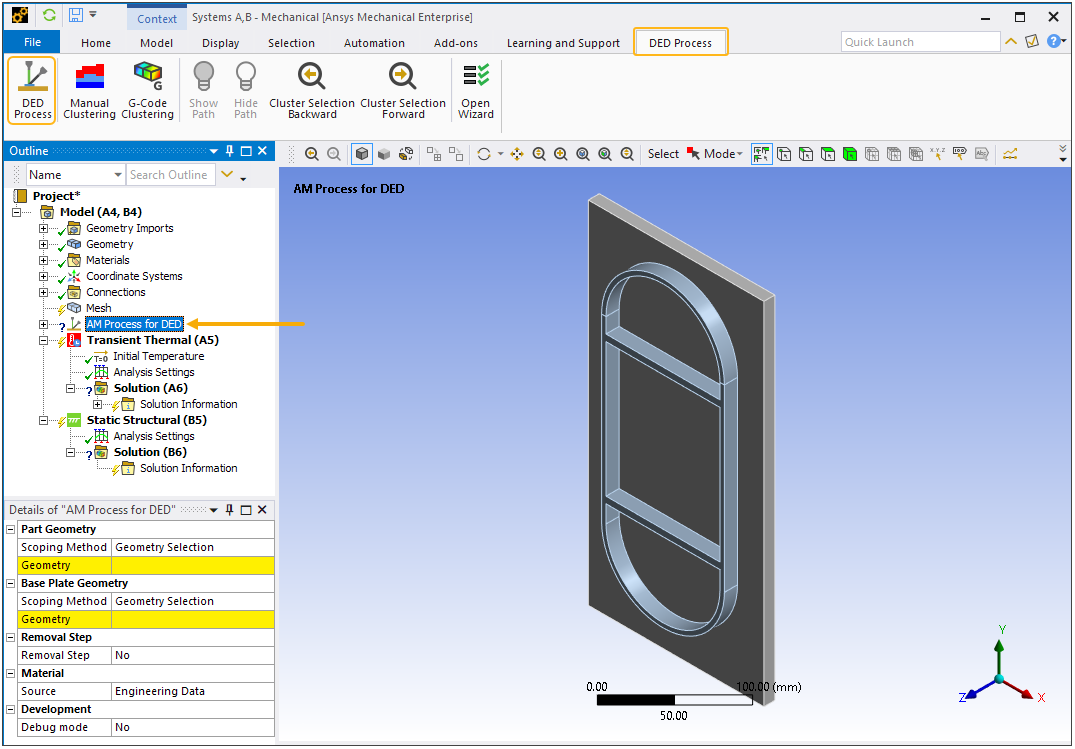Click the DED Process ribbon button
This screenshot has height=749, width=1075.
click(32, 90)
